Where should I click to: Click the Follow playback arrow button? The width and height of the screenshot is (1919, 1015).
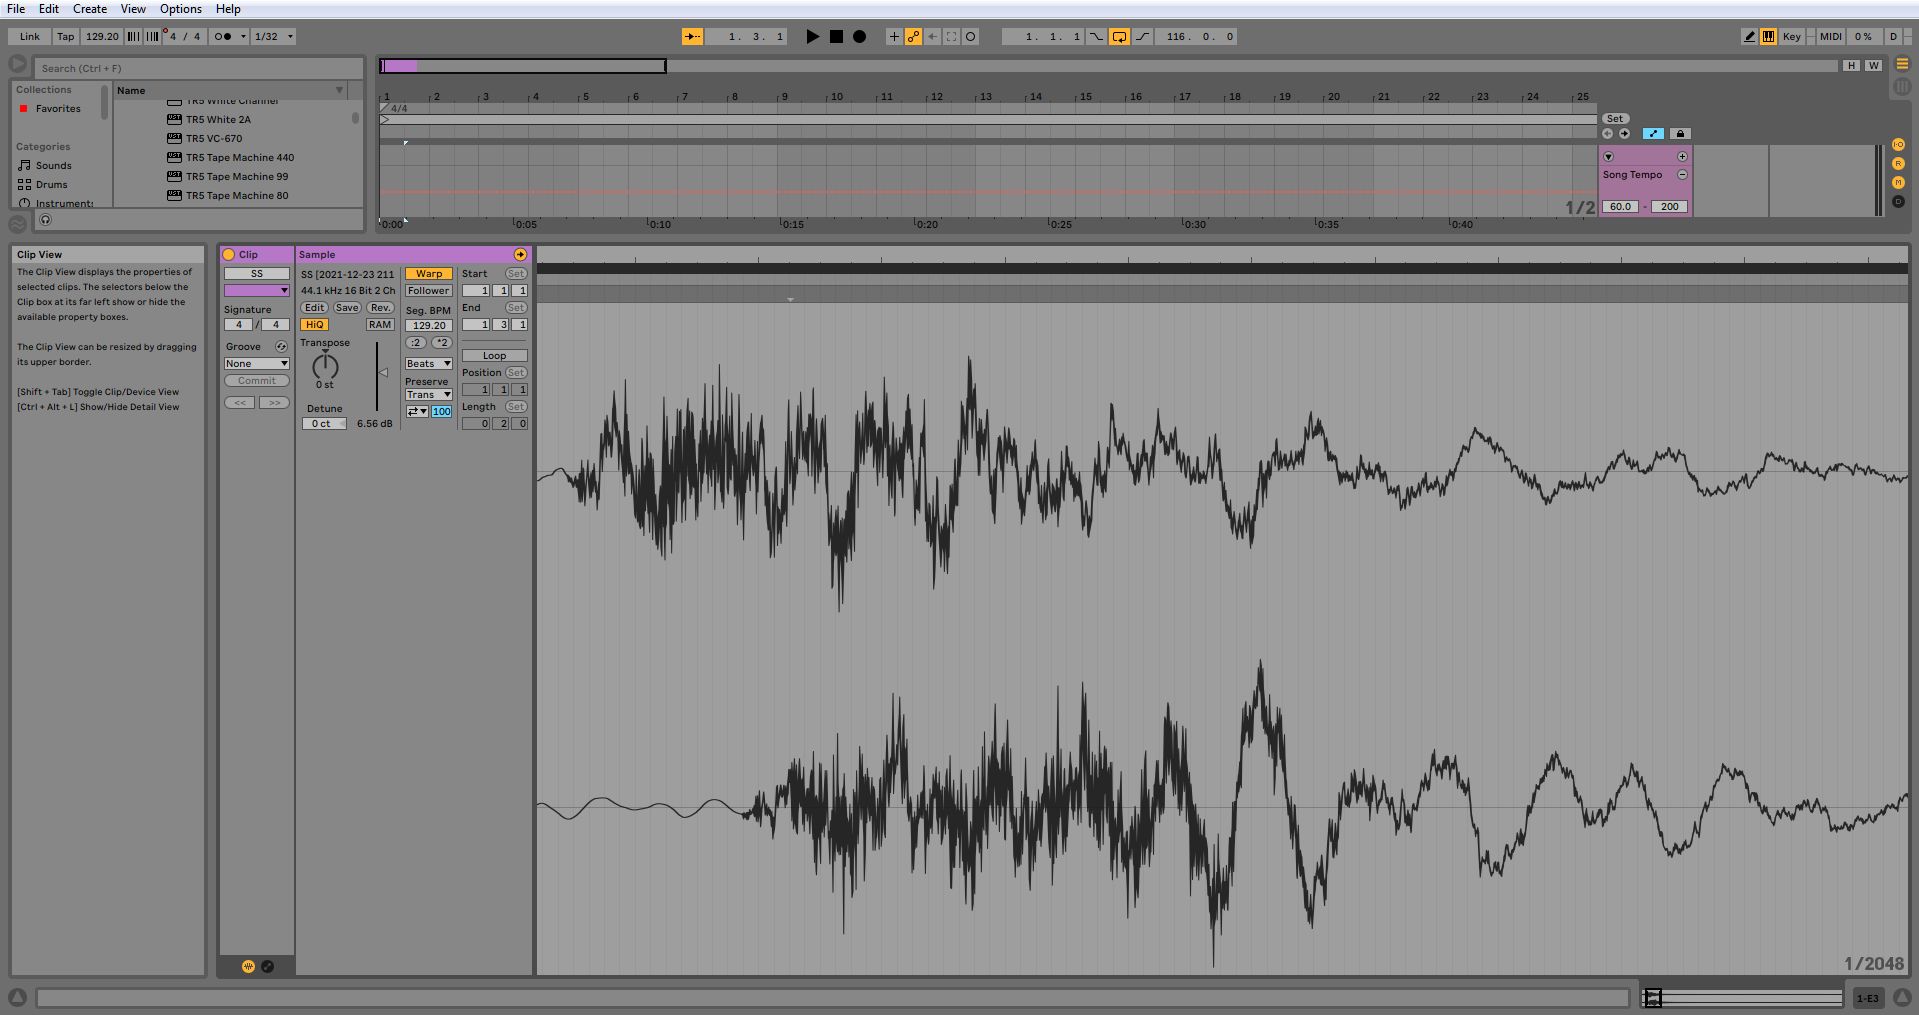692,37
